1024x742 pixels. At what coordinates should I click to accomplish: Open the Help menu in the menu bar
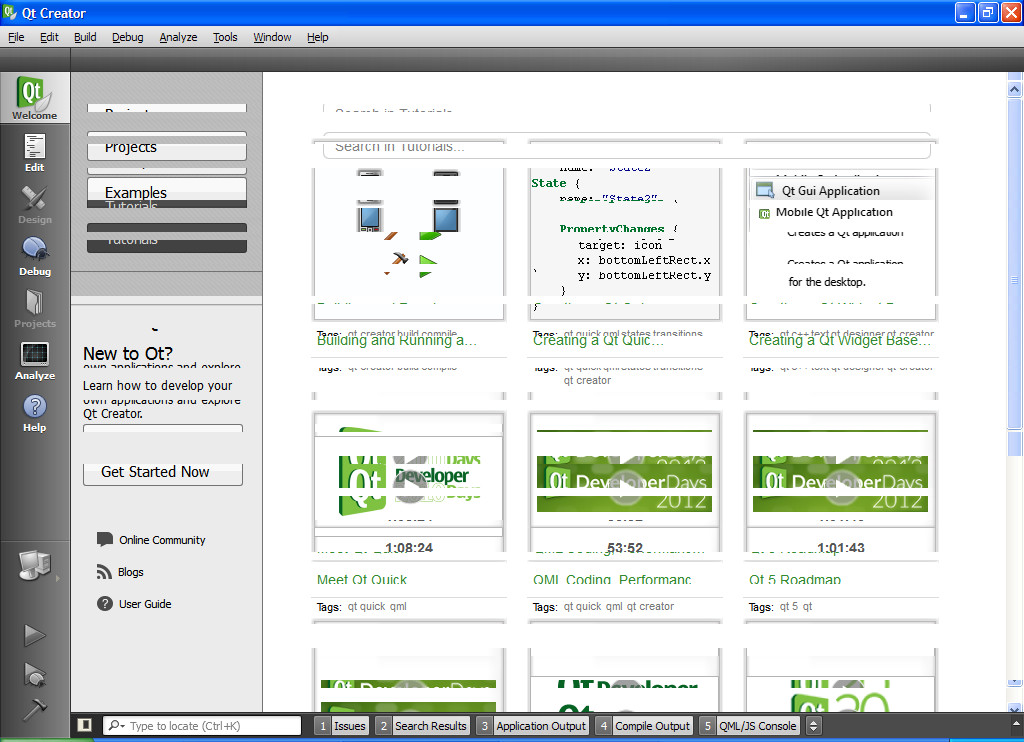click(317, 37)
